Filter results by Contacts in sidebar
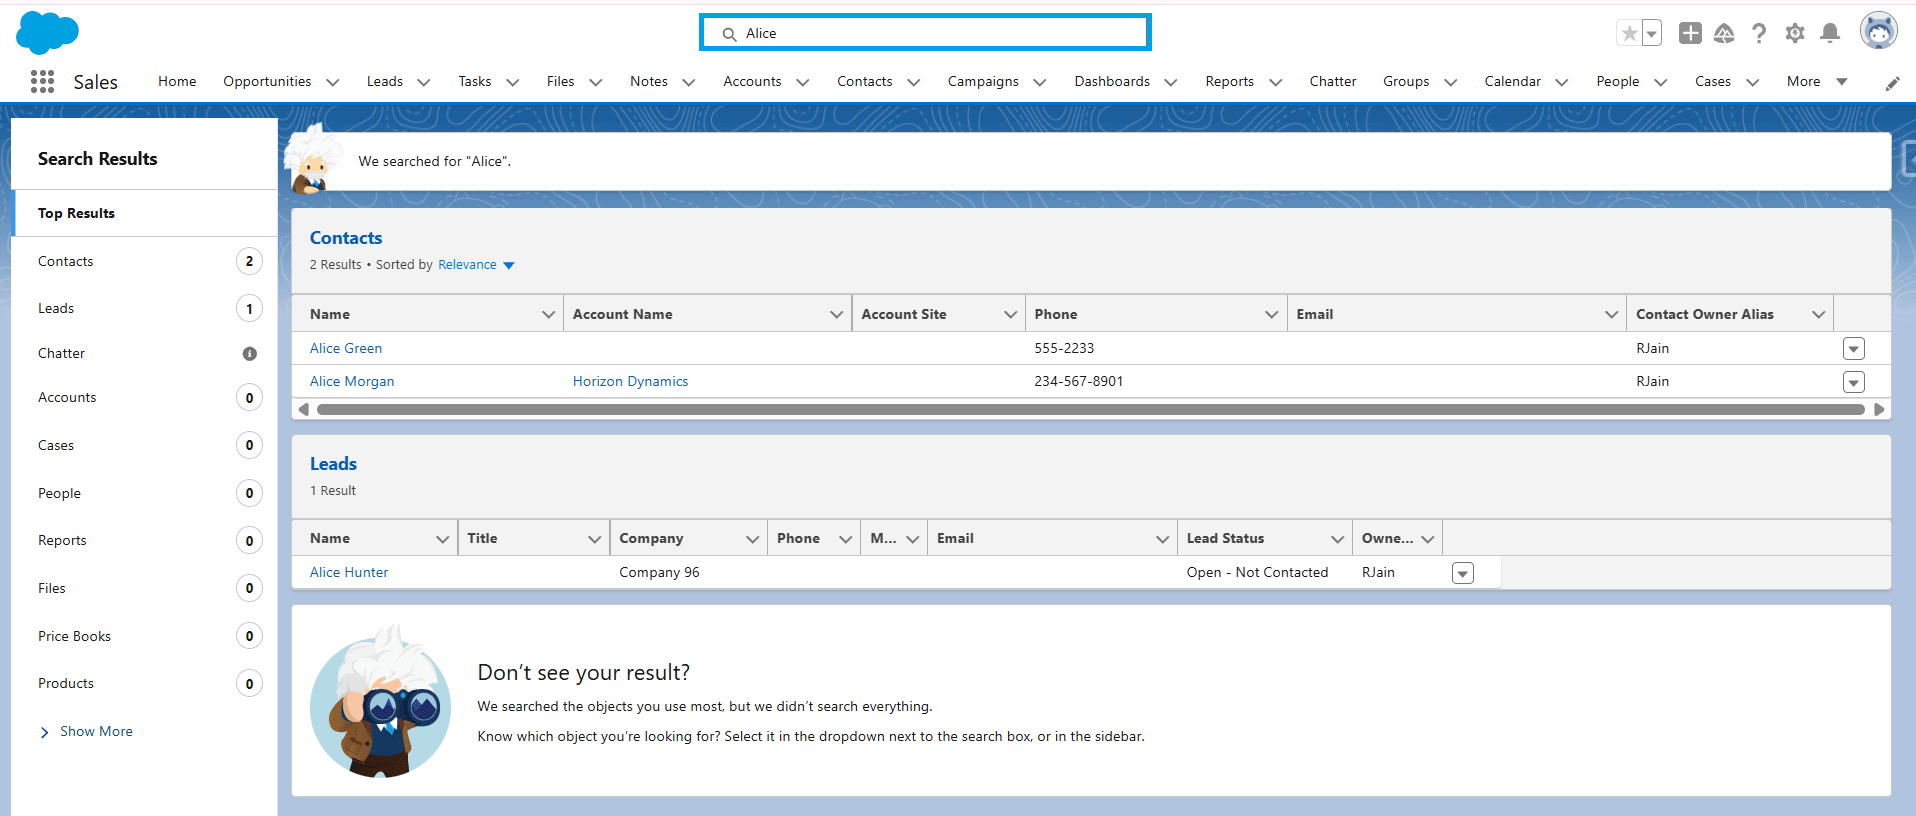The image size is (1916, 816). click(144, 261)
